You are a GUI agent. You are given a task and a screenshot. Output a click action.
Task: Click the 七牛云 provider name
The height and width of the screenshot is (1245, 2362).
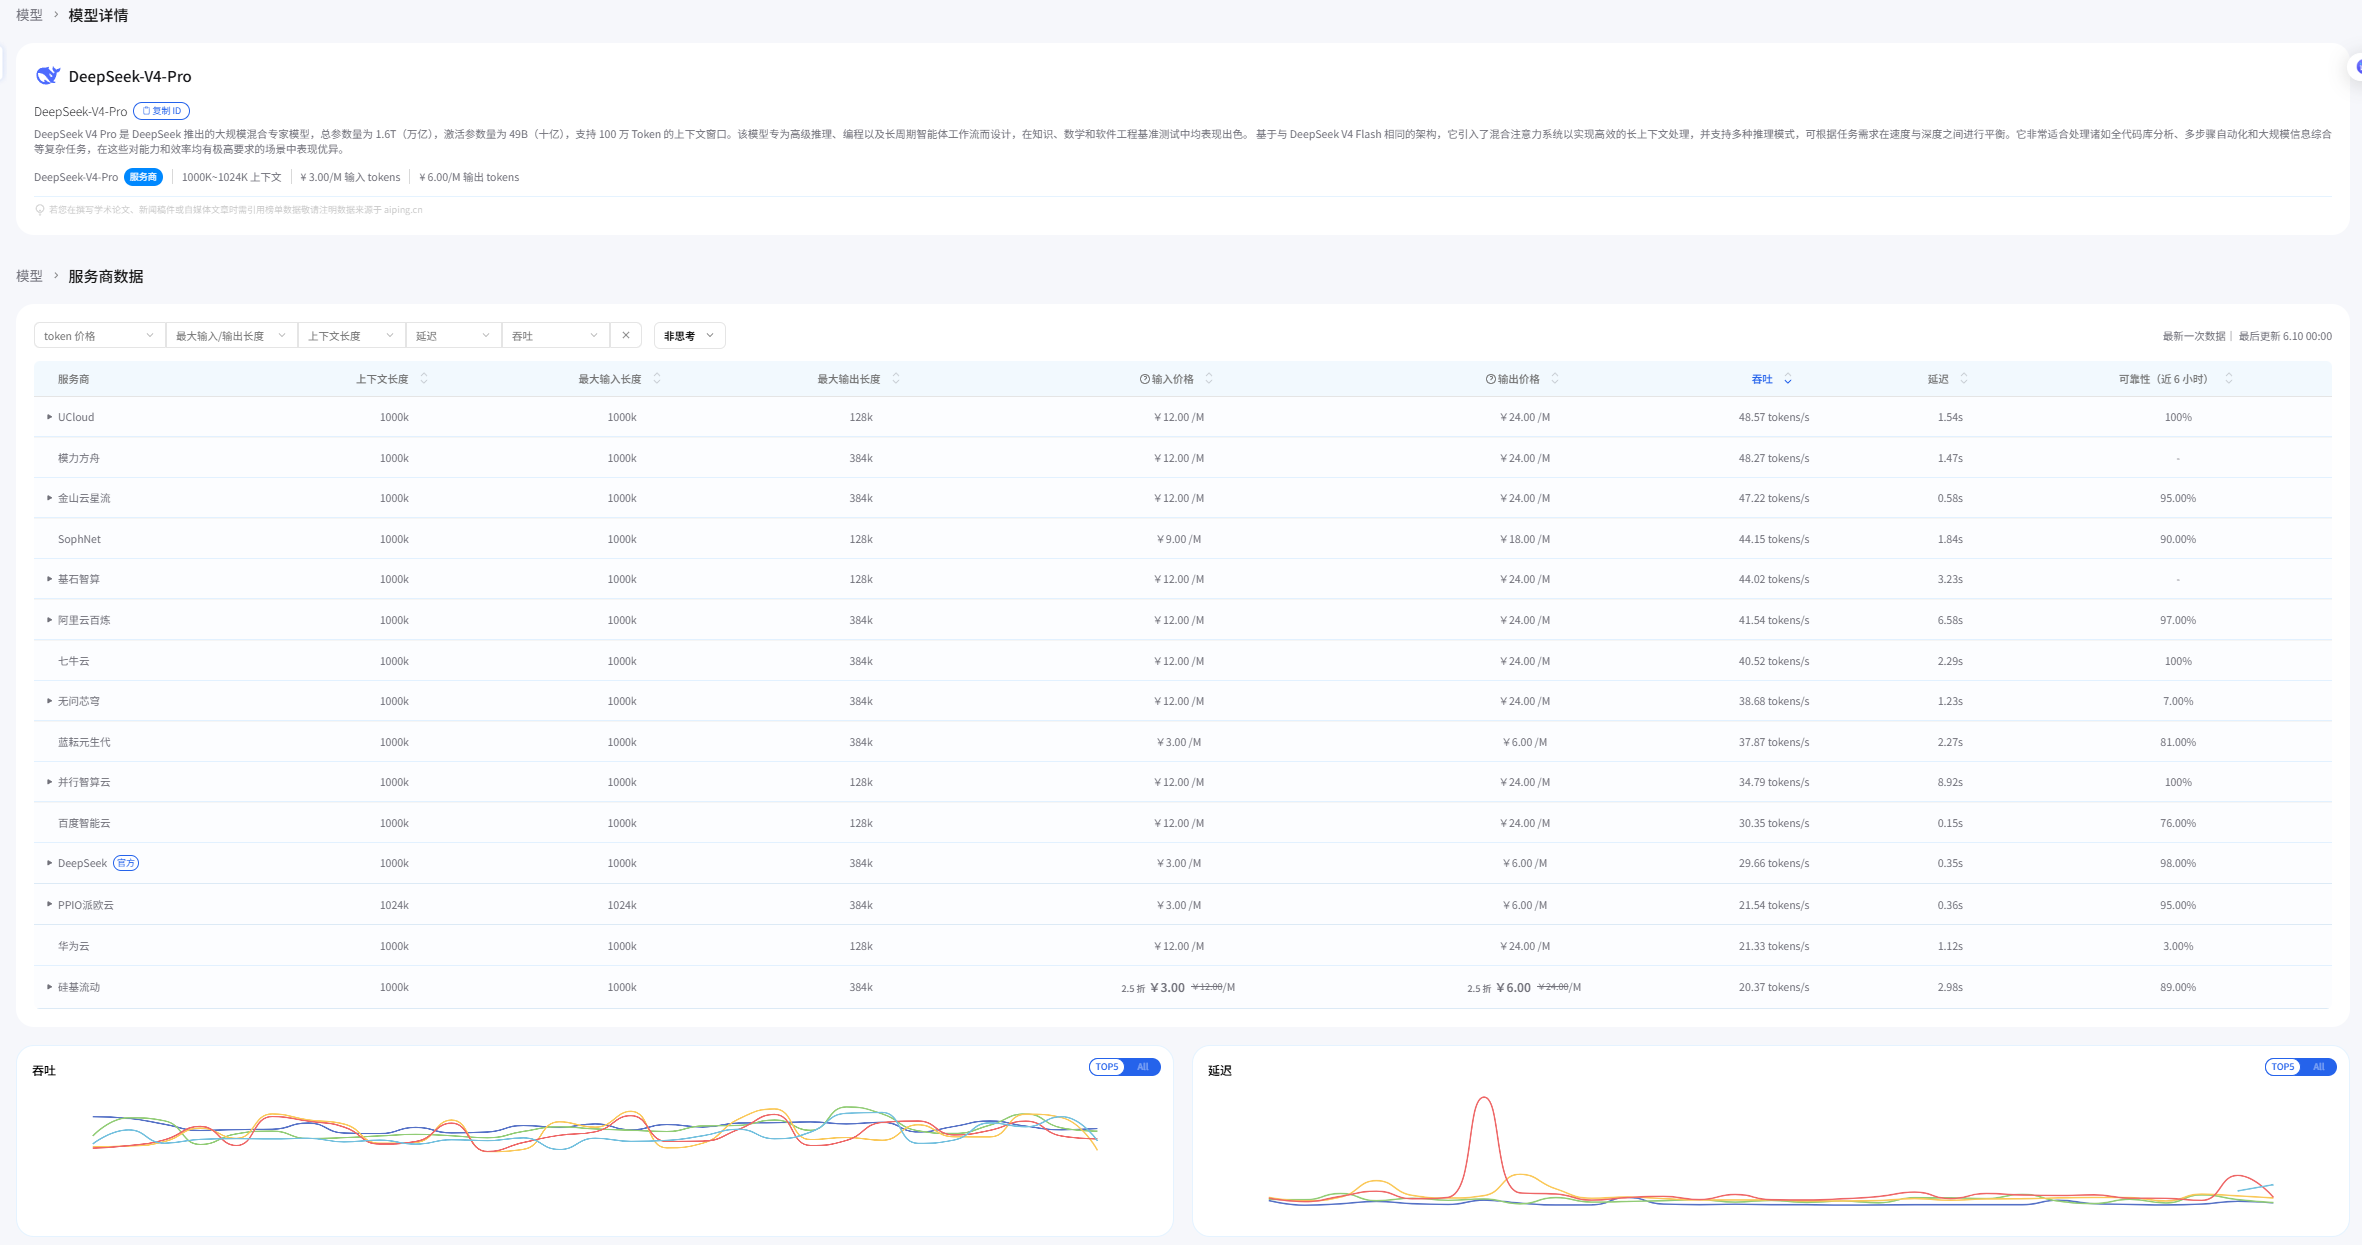tap(74, 661)
